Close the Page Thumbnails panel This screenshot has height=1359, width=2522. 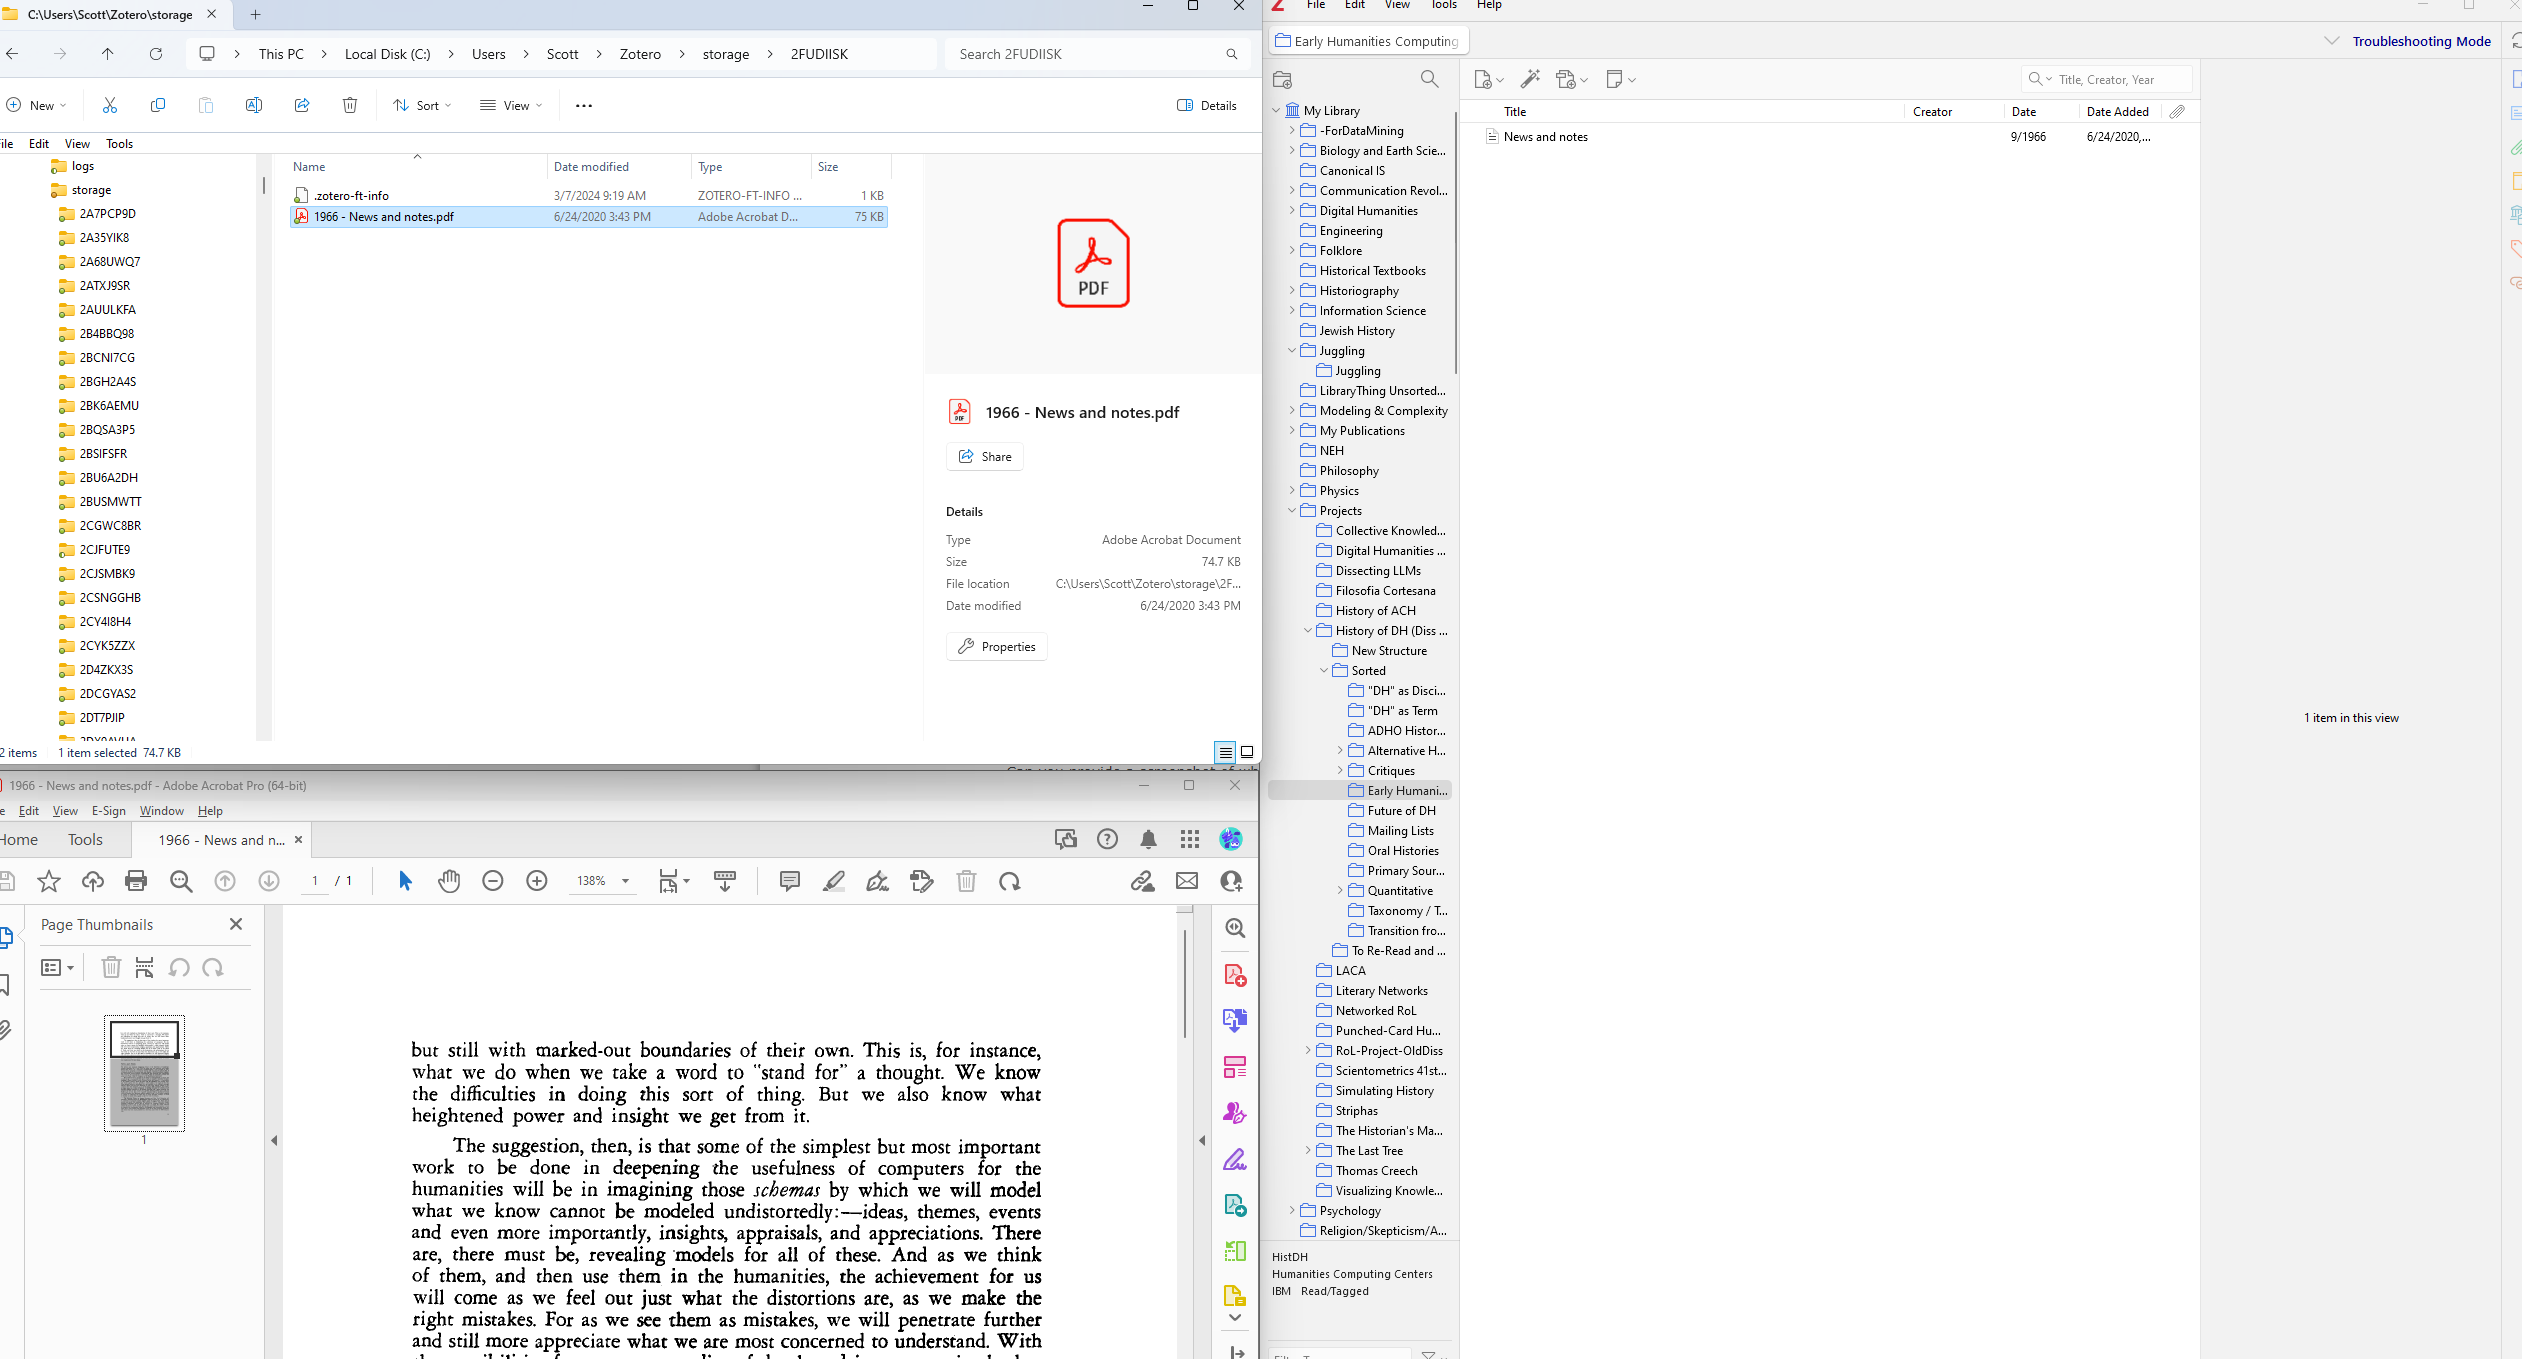(x=236, y=924)
